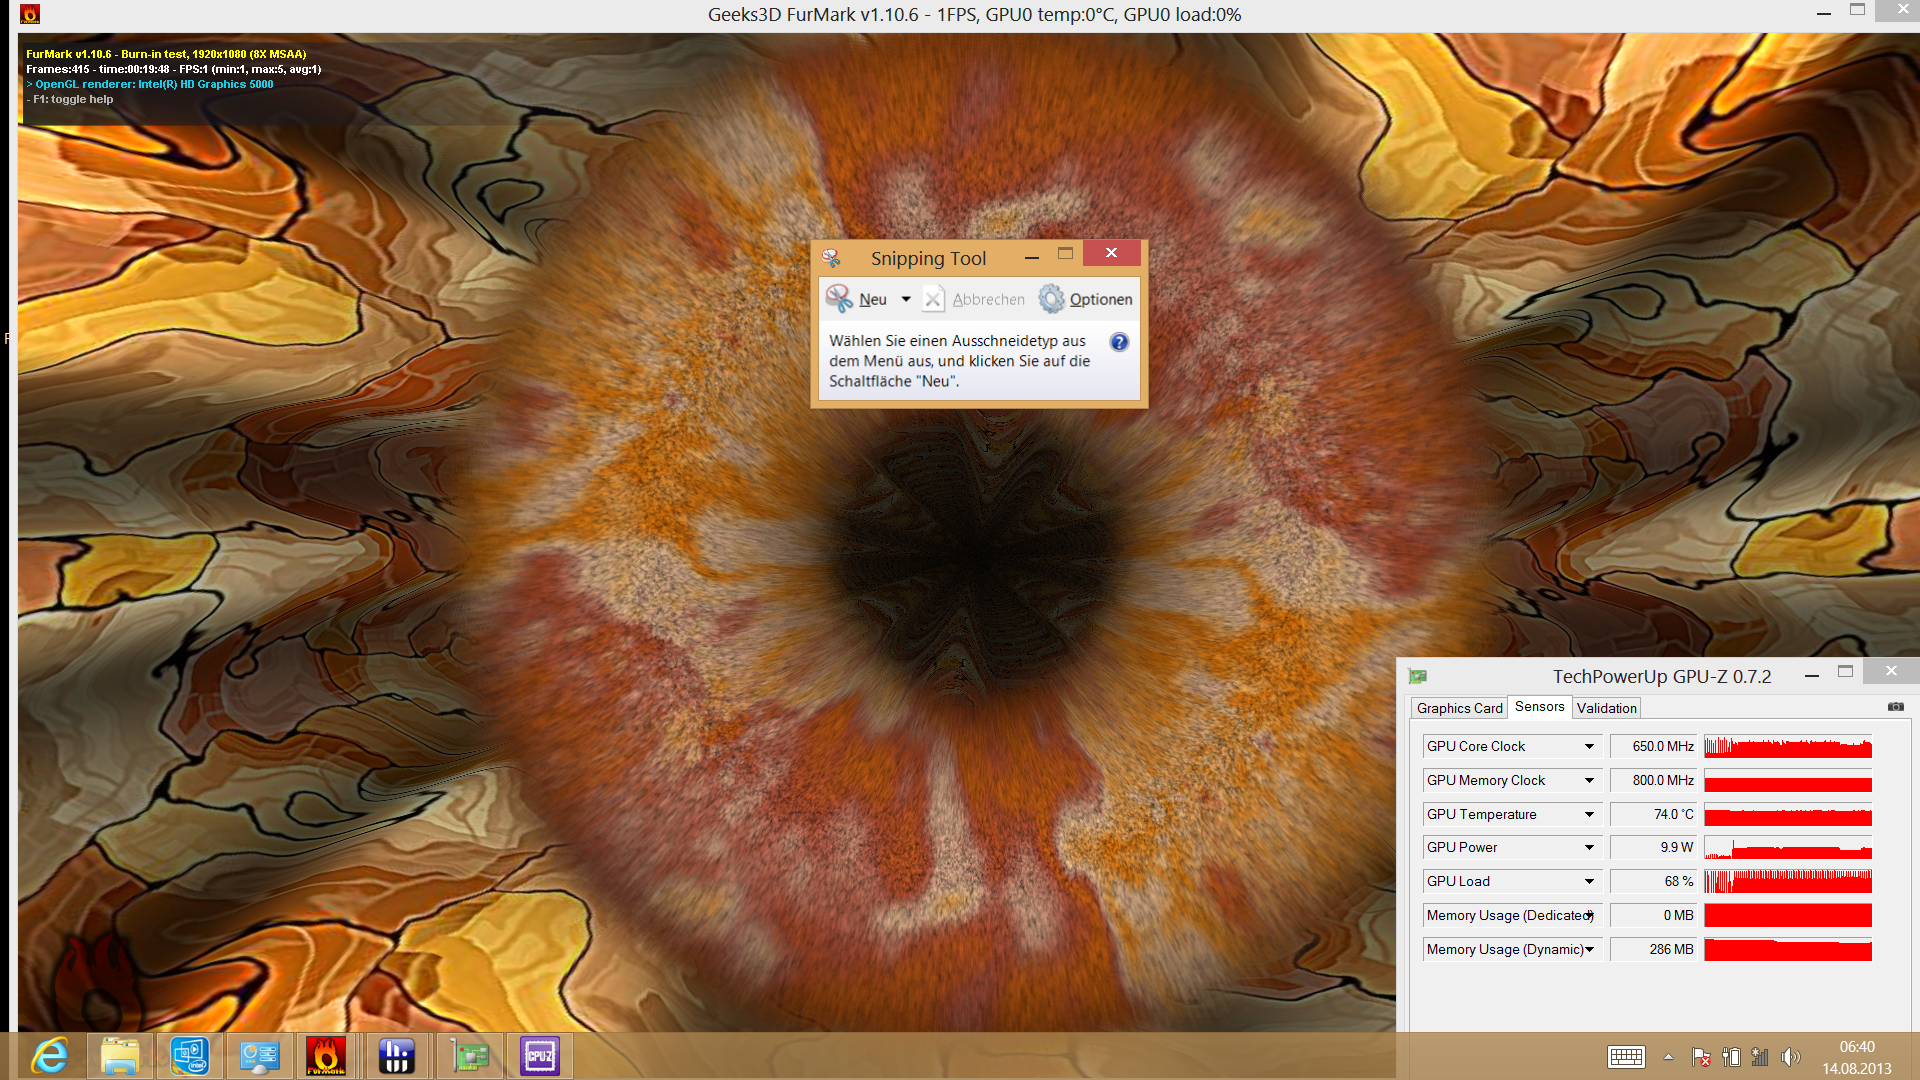Viewport: 1920px width, 1080px height.
Task: Click the GPU Power sensor graph
Action: (x=1787, y=848)
